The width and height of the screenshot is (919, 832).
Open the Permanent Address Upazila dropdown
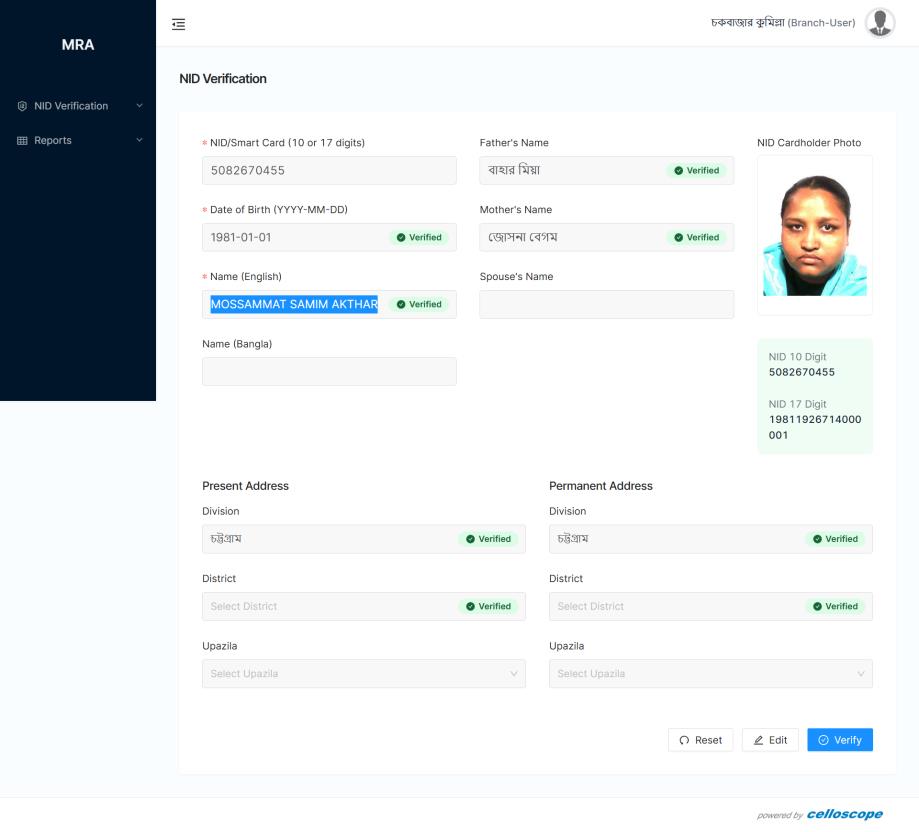tap(710, 674)
